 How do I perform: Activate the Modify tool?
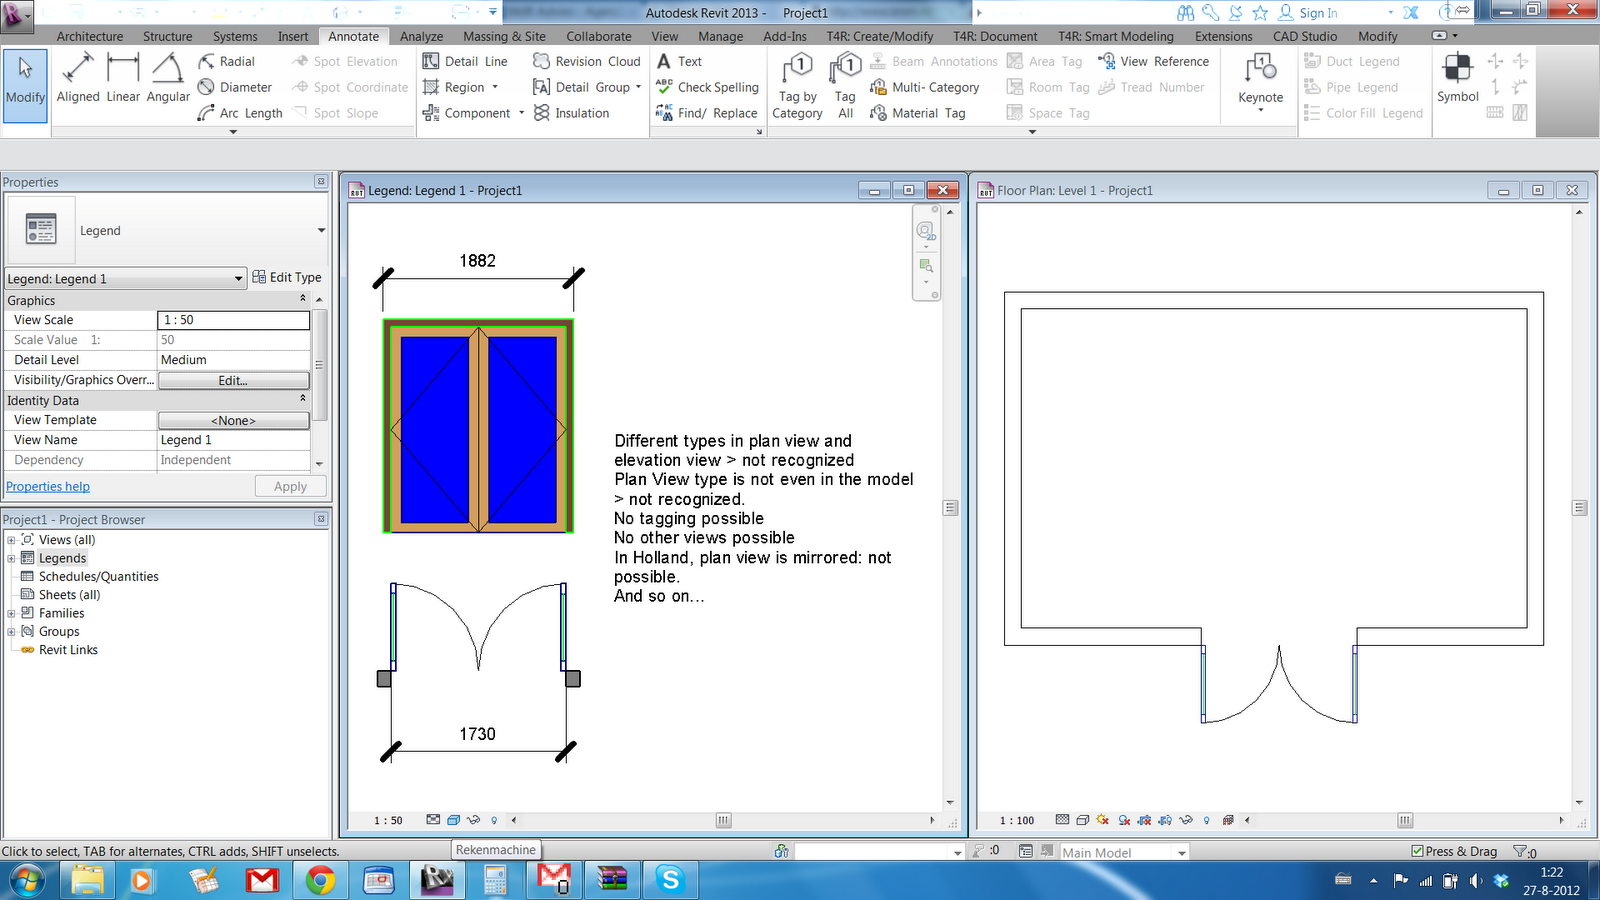25,85
